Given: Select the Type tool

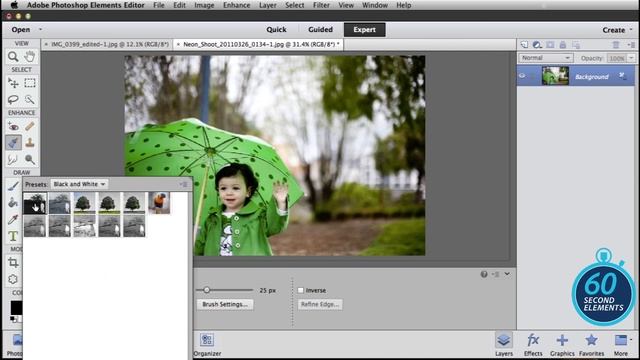Looking at the screenshot, I should click(13, 236).
